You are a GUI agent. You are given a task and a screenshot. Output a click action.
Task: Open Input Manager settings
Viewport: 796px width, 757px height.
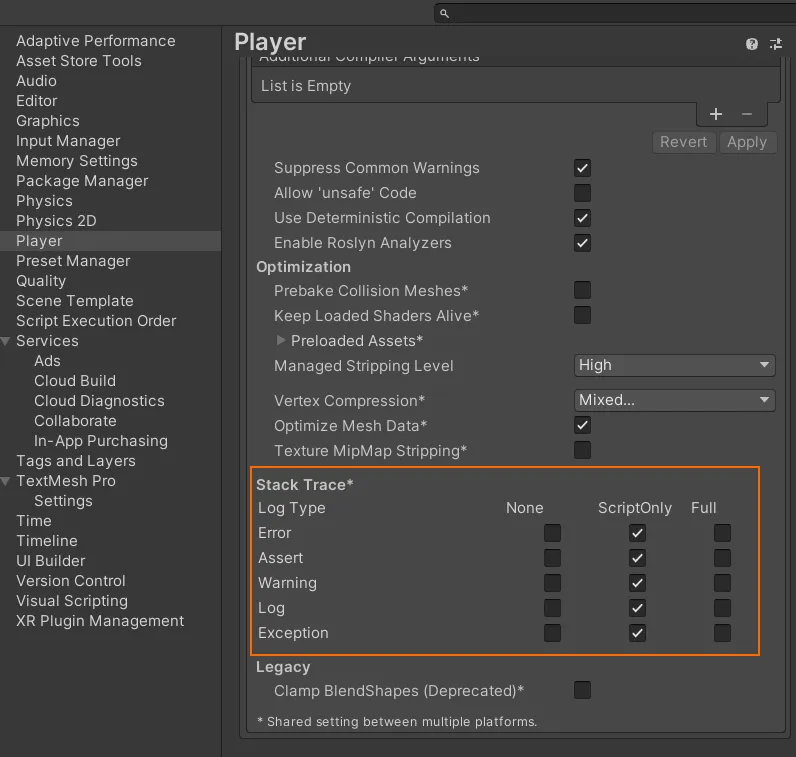pos(68,141)
